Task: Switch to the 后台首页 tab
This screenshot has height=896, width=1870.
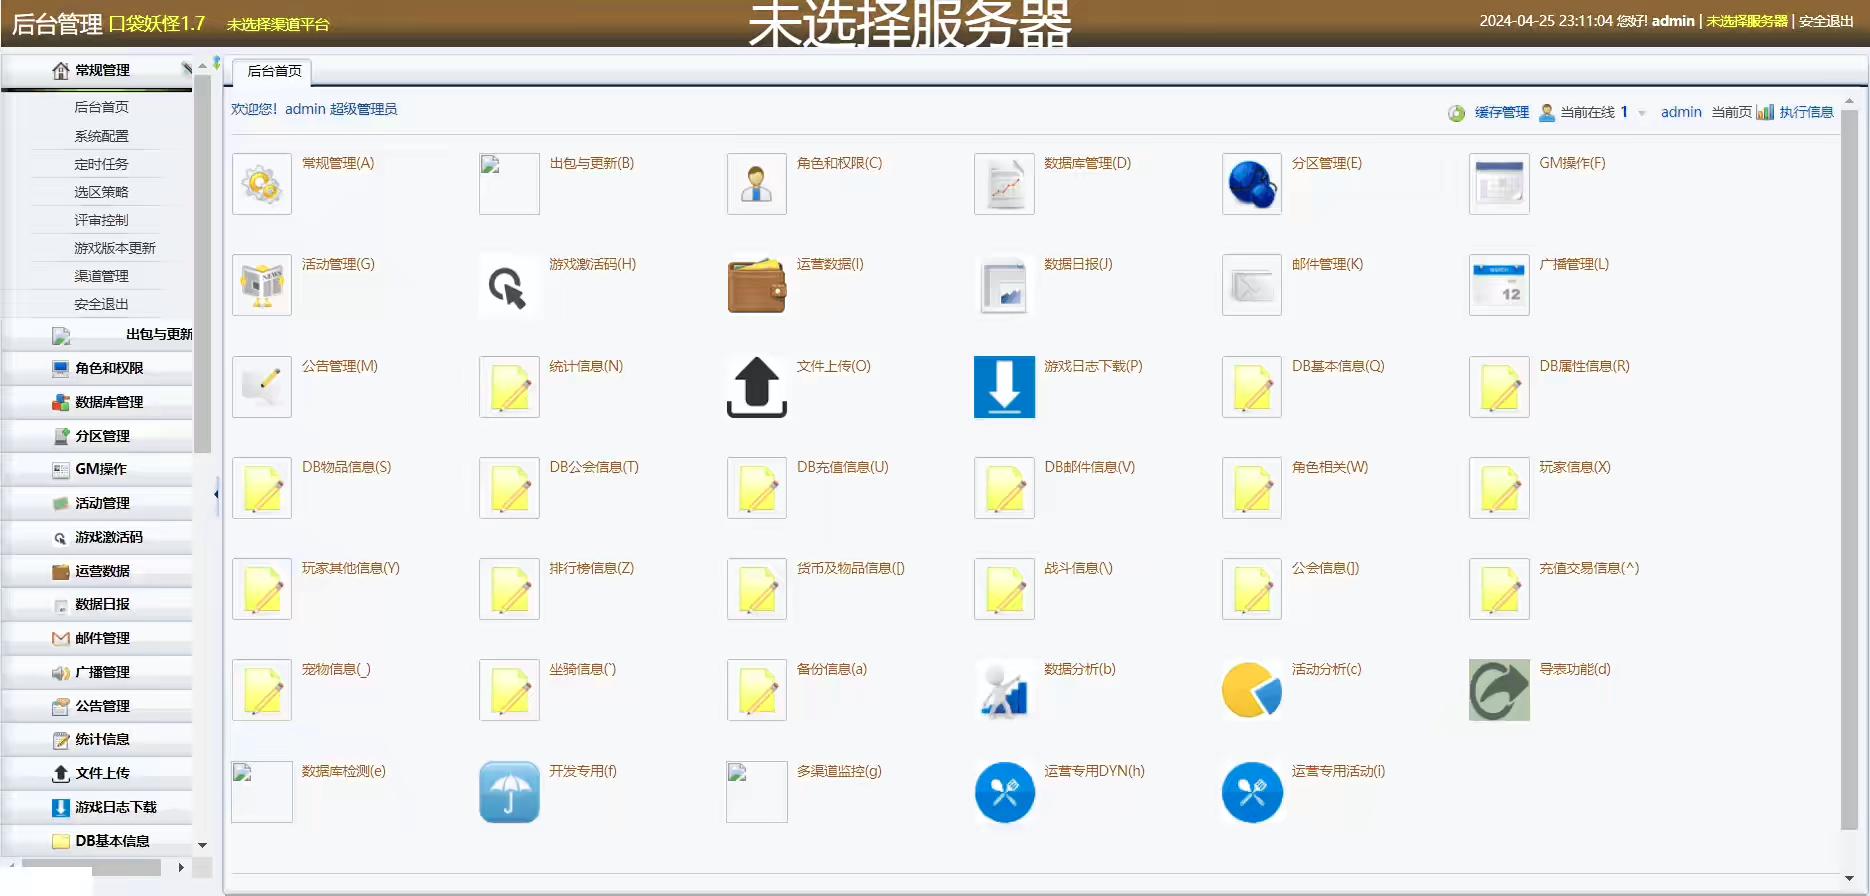Action: coord(273,71)
